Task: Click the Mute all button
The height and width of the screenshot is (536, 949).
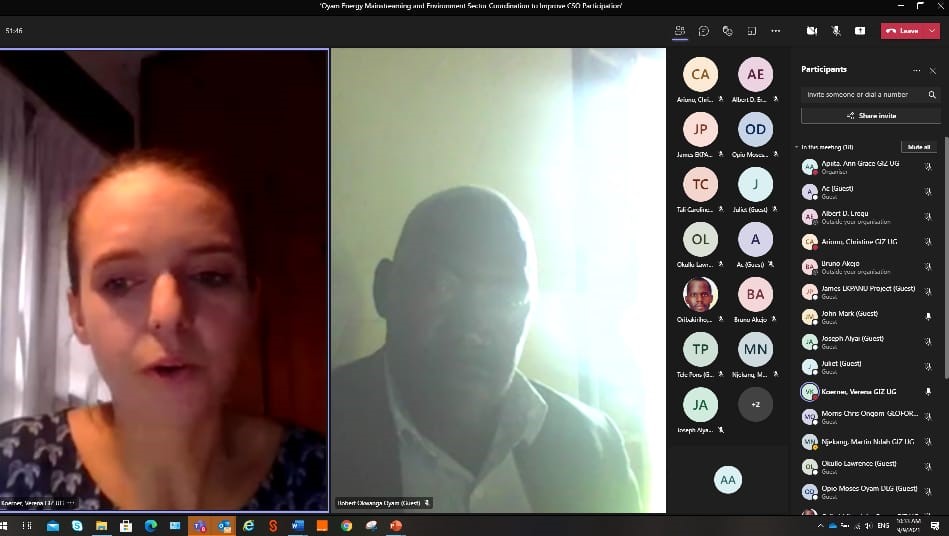Action: (x=918, y=147)
